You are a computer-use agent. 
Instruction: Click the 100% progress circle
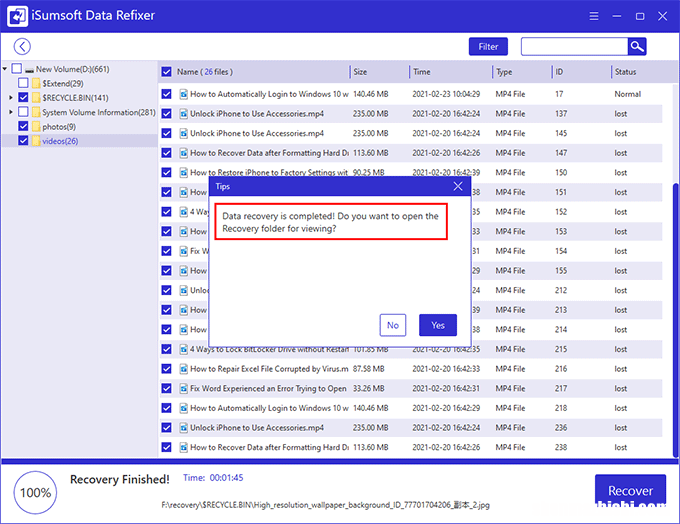(36, 493)
